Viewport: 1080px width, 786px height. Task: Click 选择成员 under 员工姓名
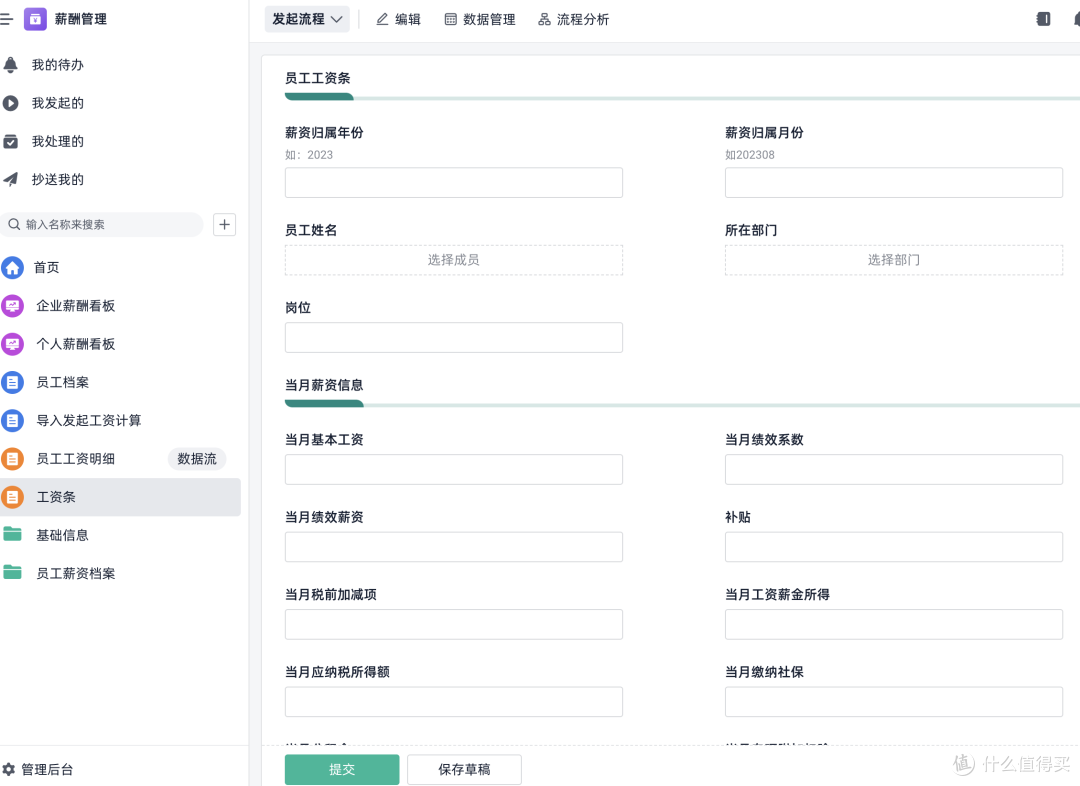point(454,260)
